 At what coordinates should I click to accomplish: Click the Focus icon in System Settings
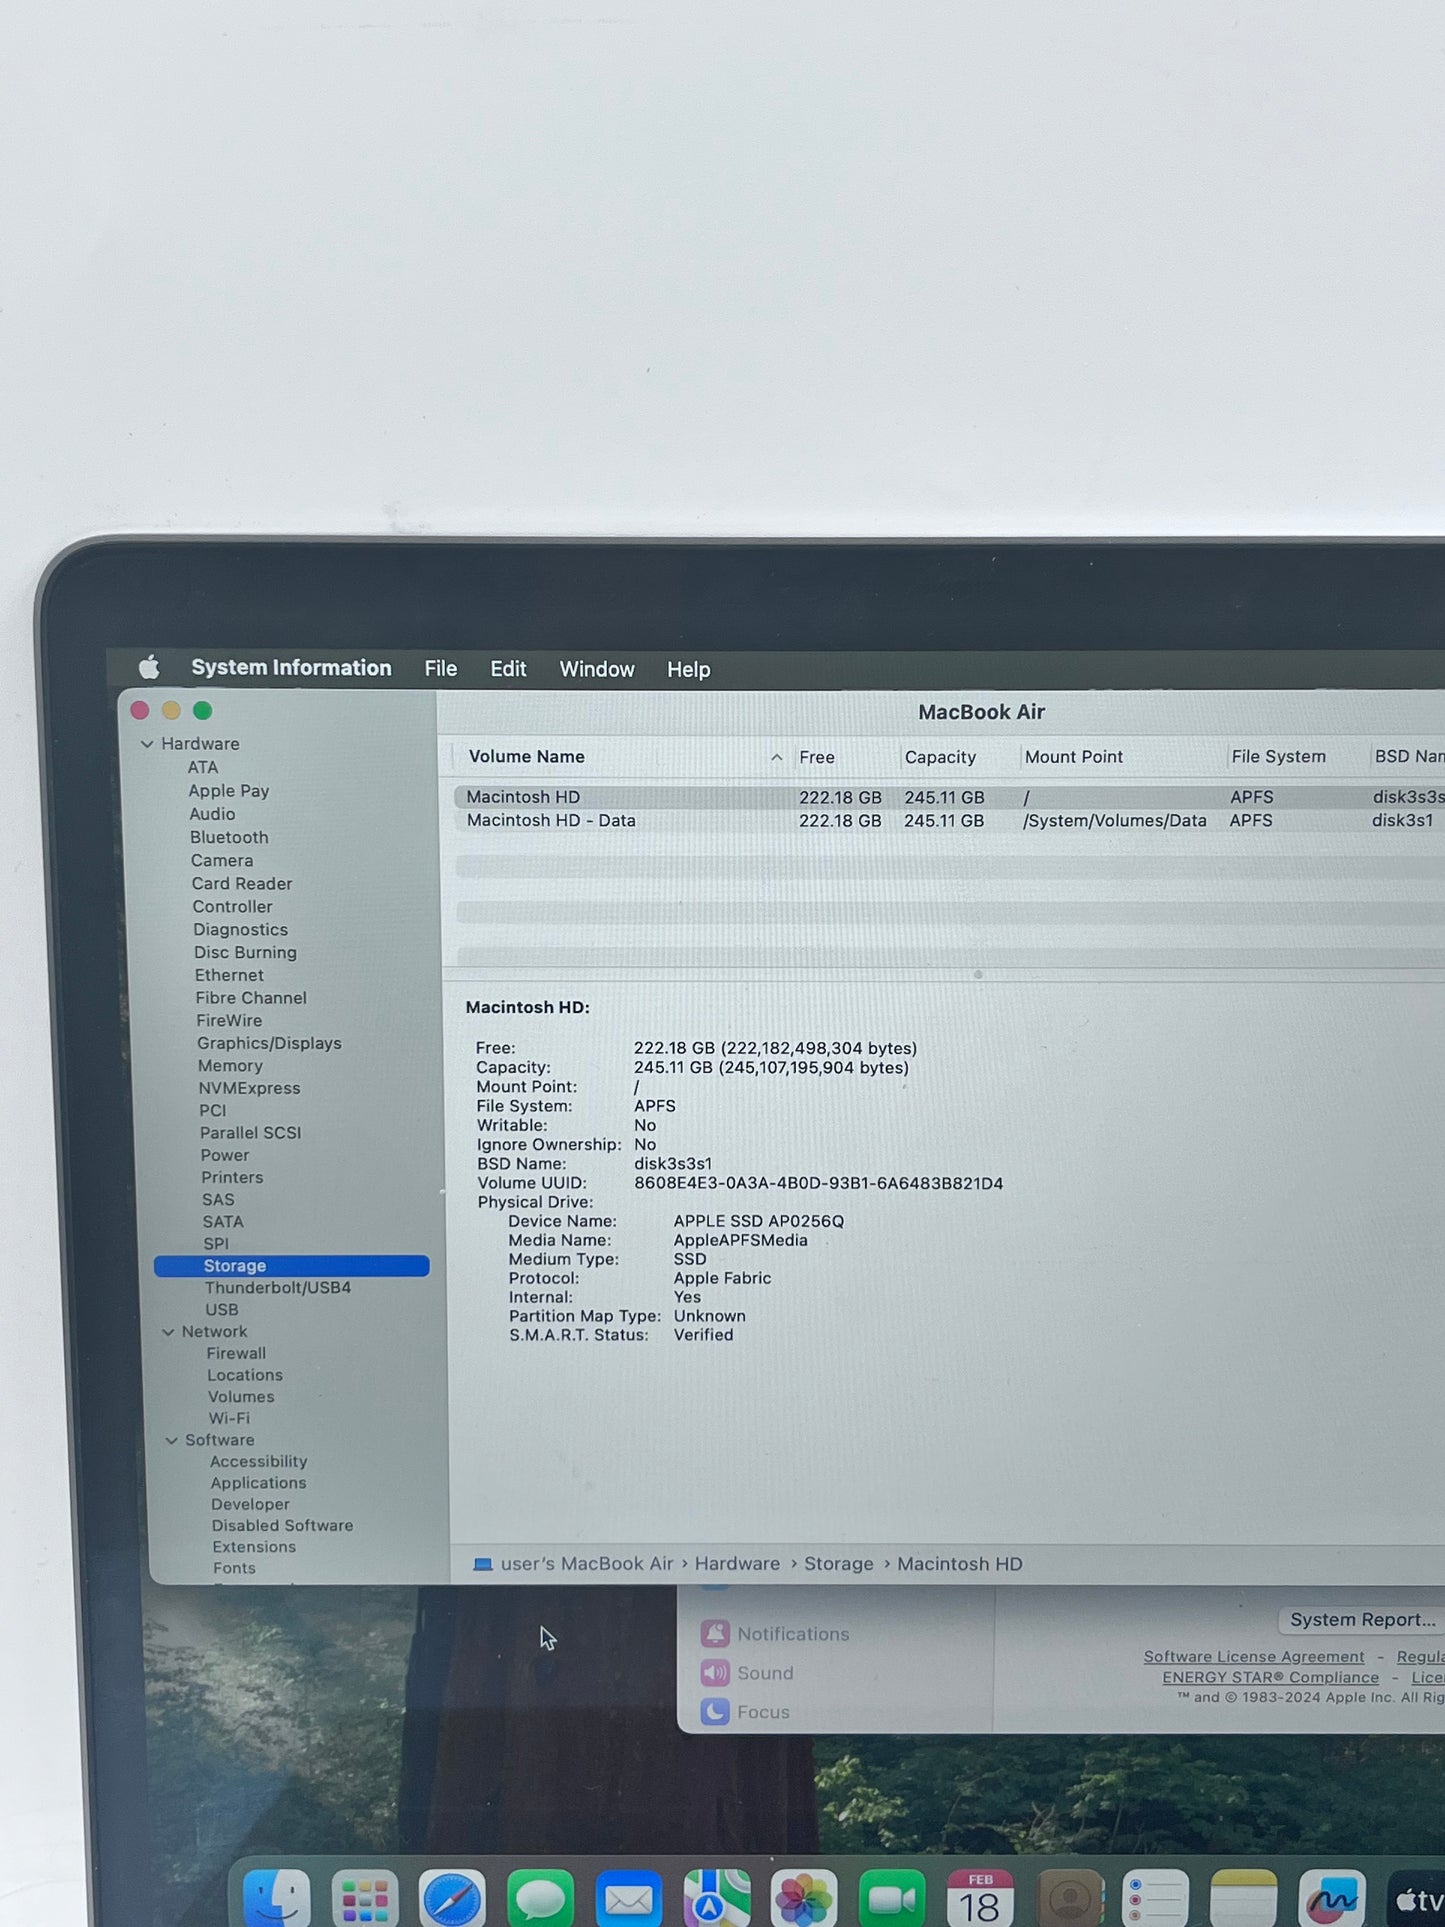tap(715, 1711)
